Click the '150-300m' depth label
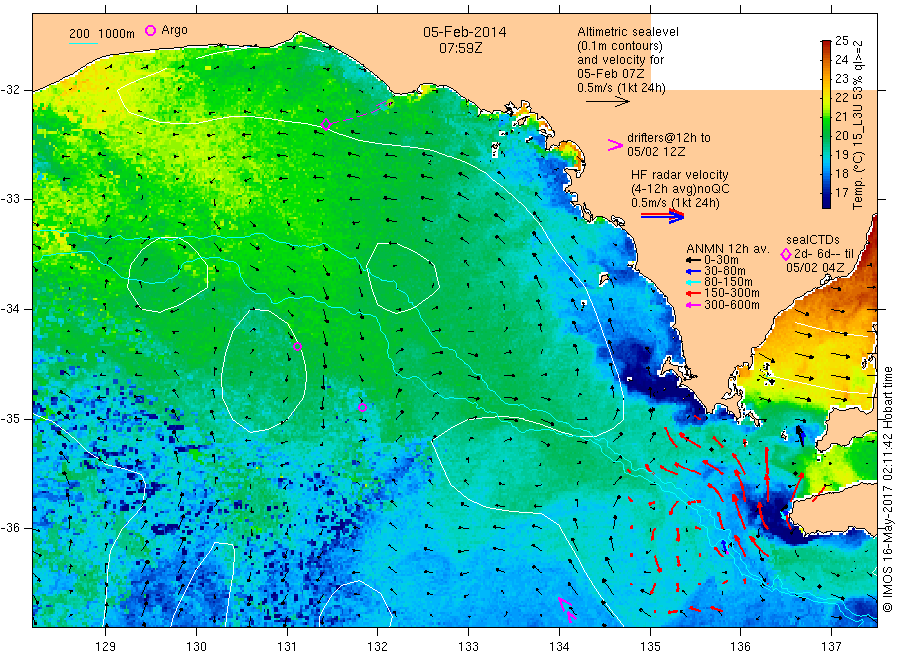 (731, 293)
